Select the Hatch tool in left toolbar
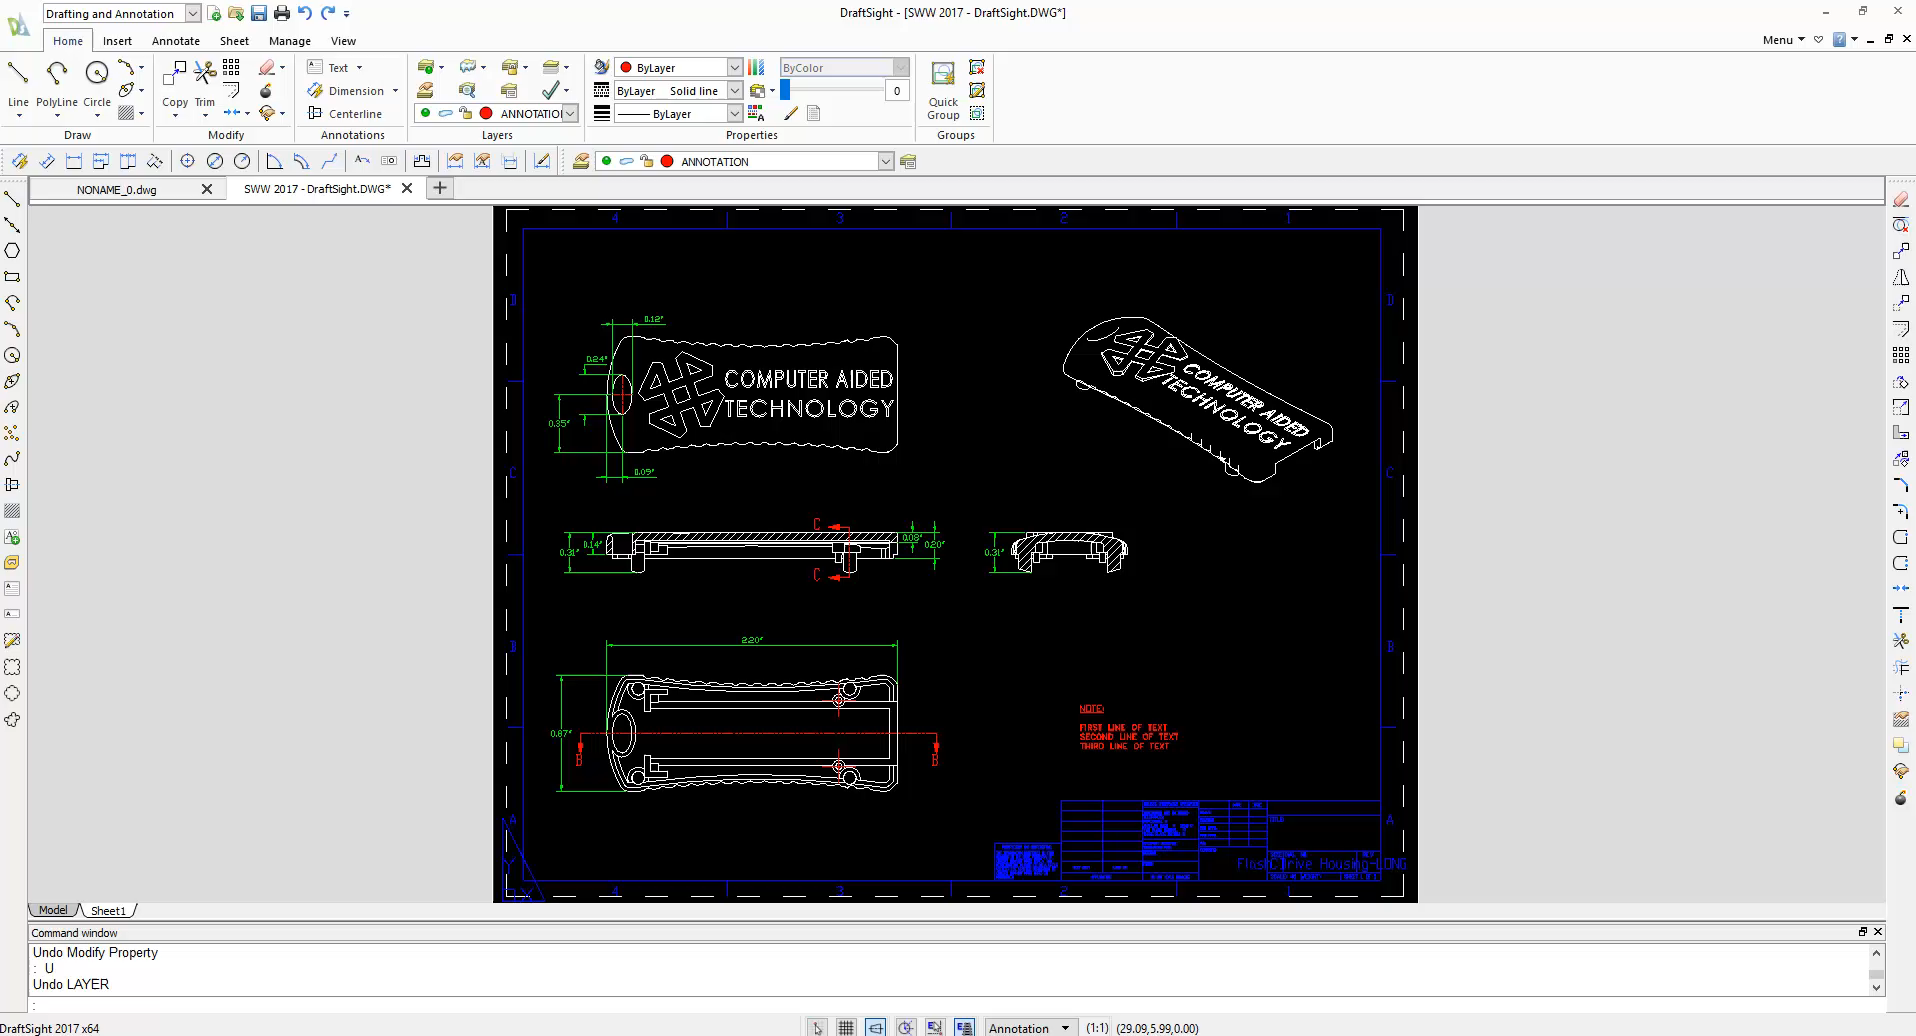Image resolution: width=1916 pixels, height=1036 pixels. (x=12, y=511)
